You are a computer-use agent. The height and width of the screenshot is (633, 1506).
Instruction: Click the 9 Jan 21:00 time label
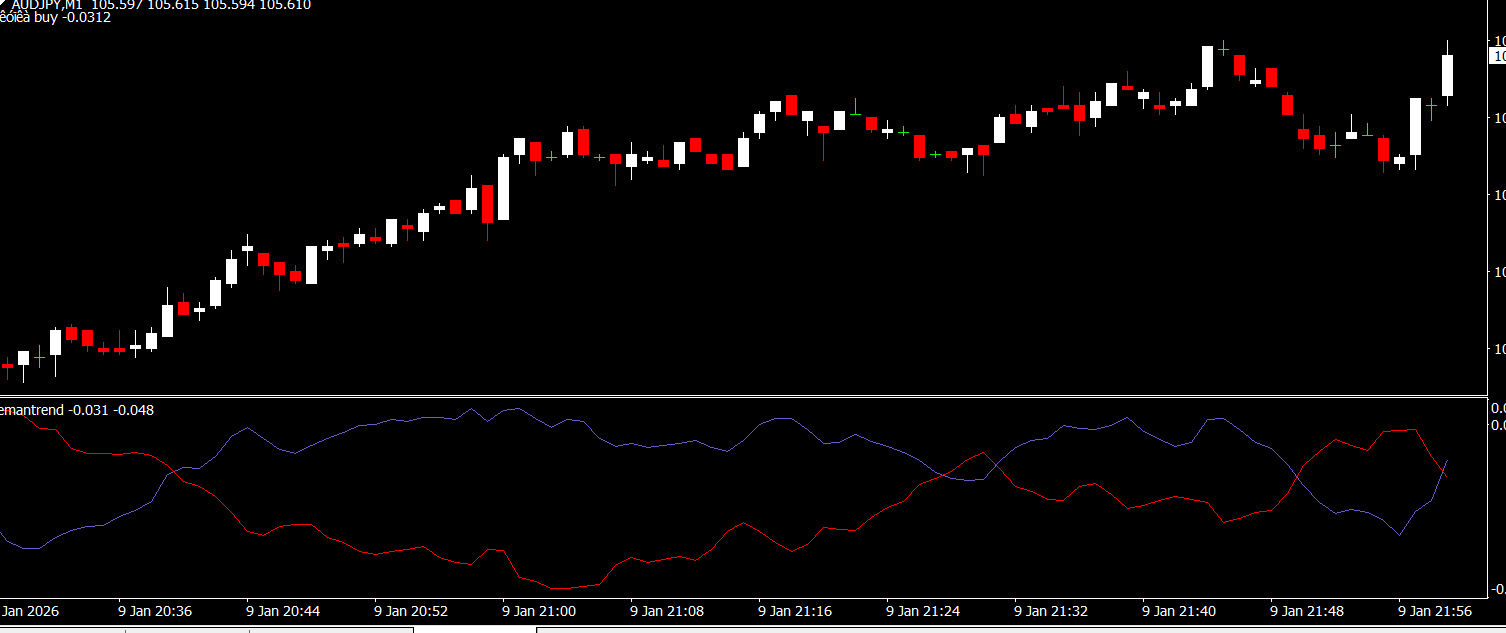pyautogui.click(x=539, y=610)
